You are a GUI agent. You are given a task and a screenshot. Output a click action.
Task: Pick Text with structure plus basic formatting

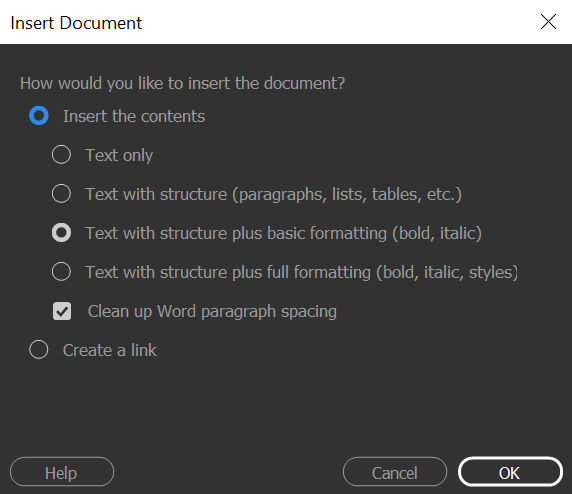coord(61,233)
